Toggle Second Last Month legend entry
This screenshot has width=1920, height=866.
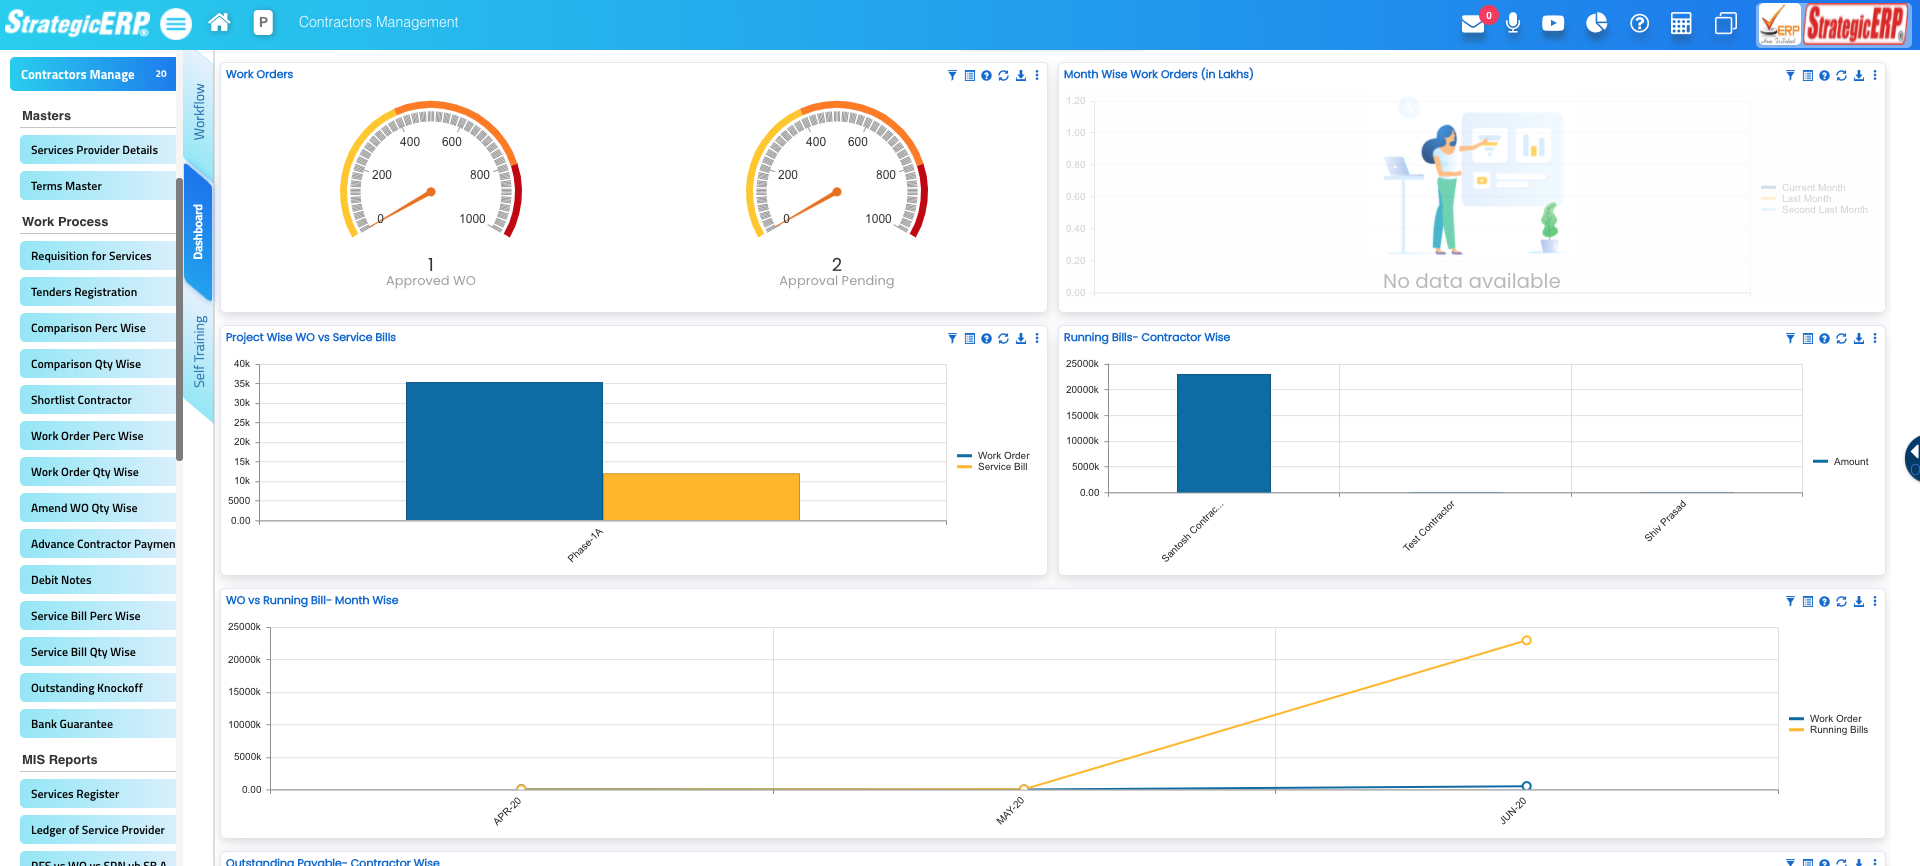pos(1814,210)
